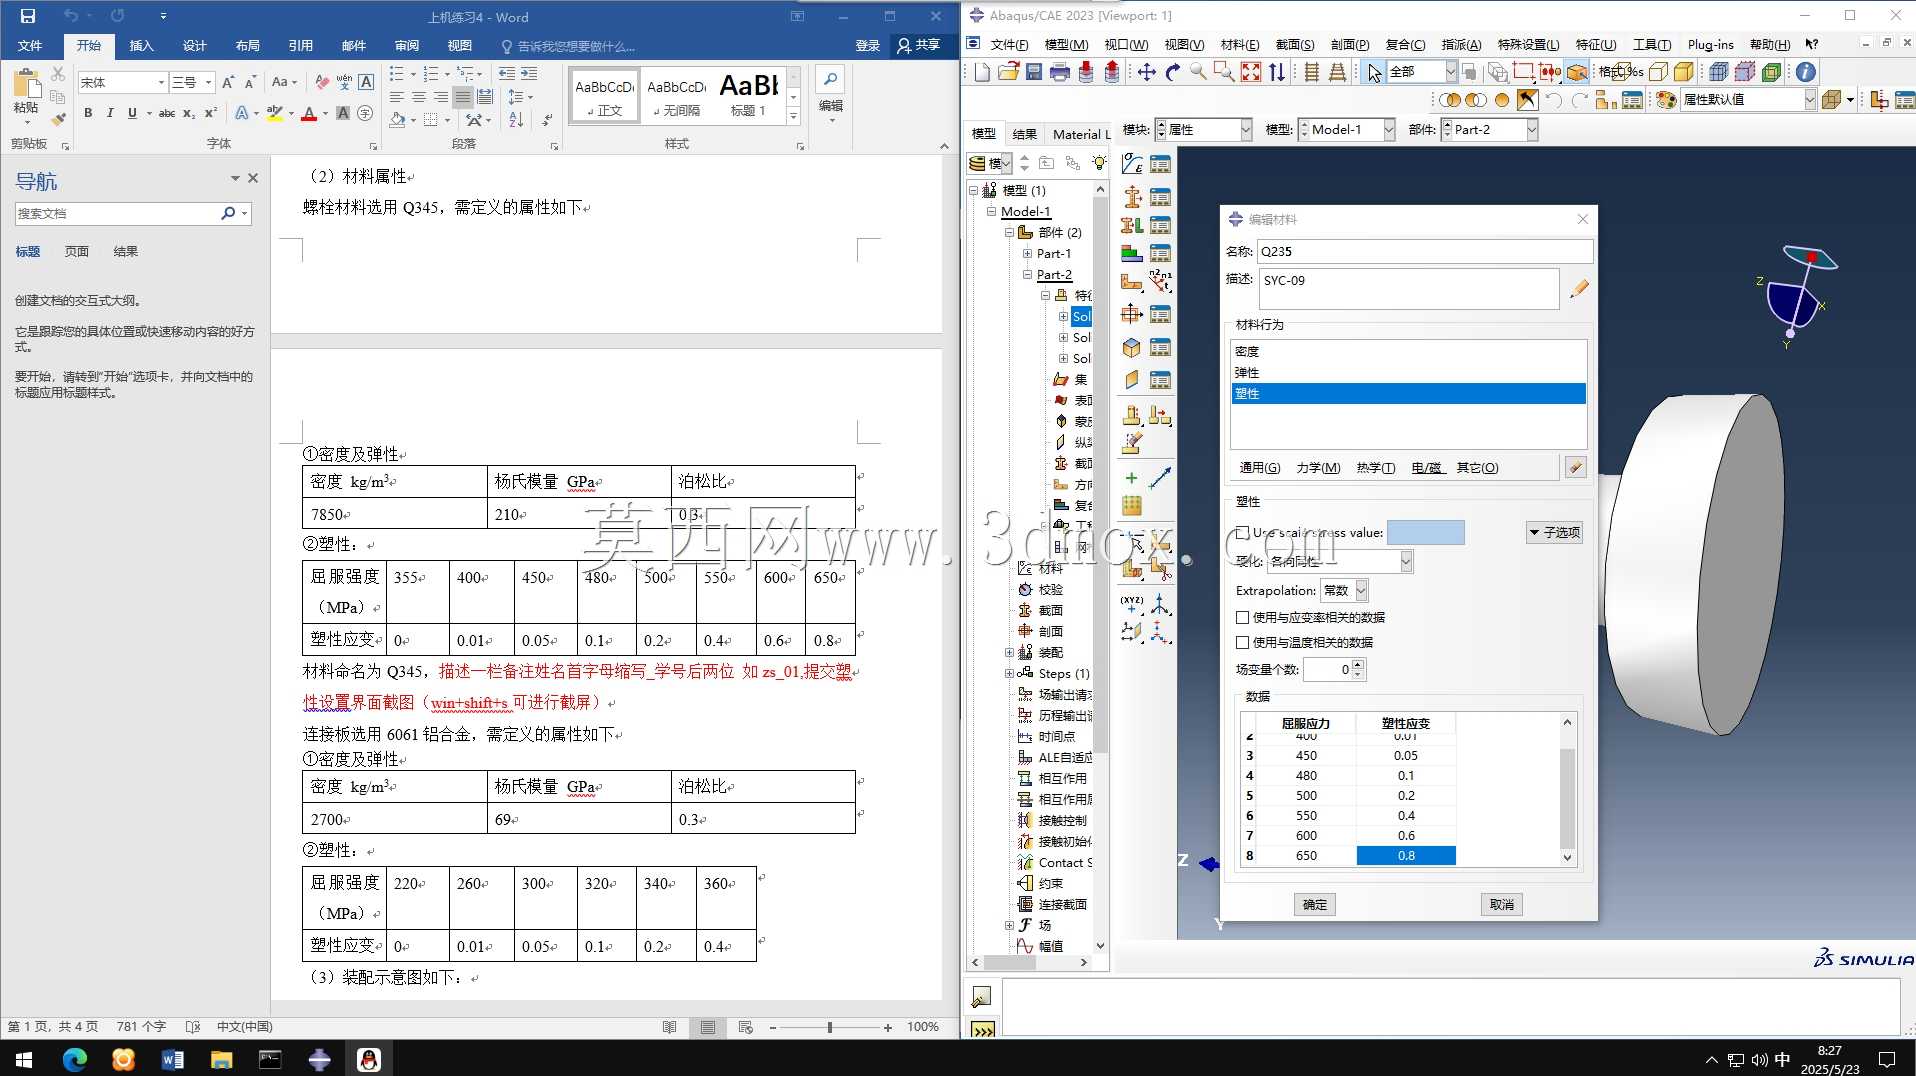The width and height of the screenshot is (1916, 1076).
Task: Click the 确定 button in Edit Material dialog
Action: coord(1314,904)
